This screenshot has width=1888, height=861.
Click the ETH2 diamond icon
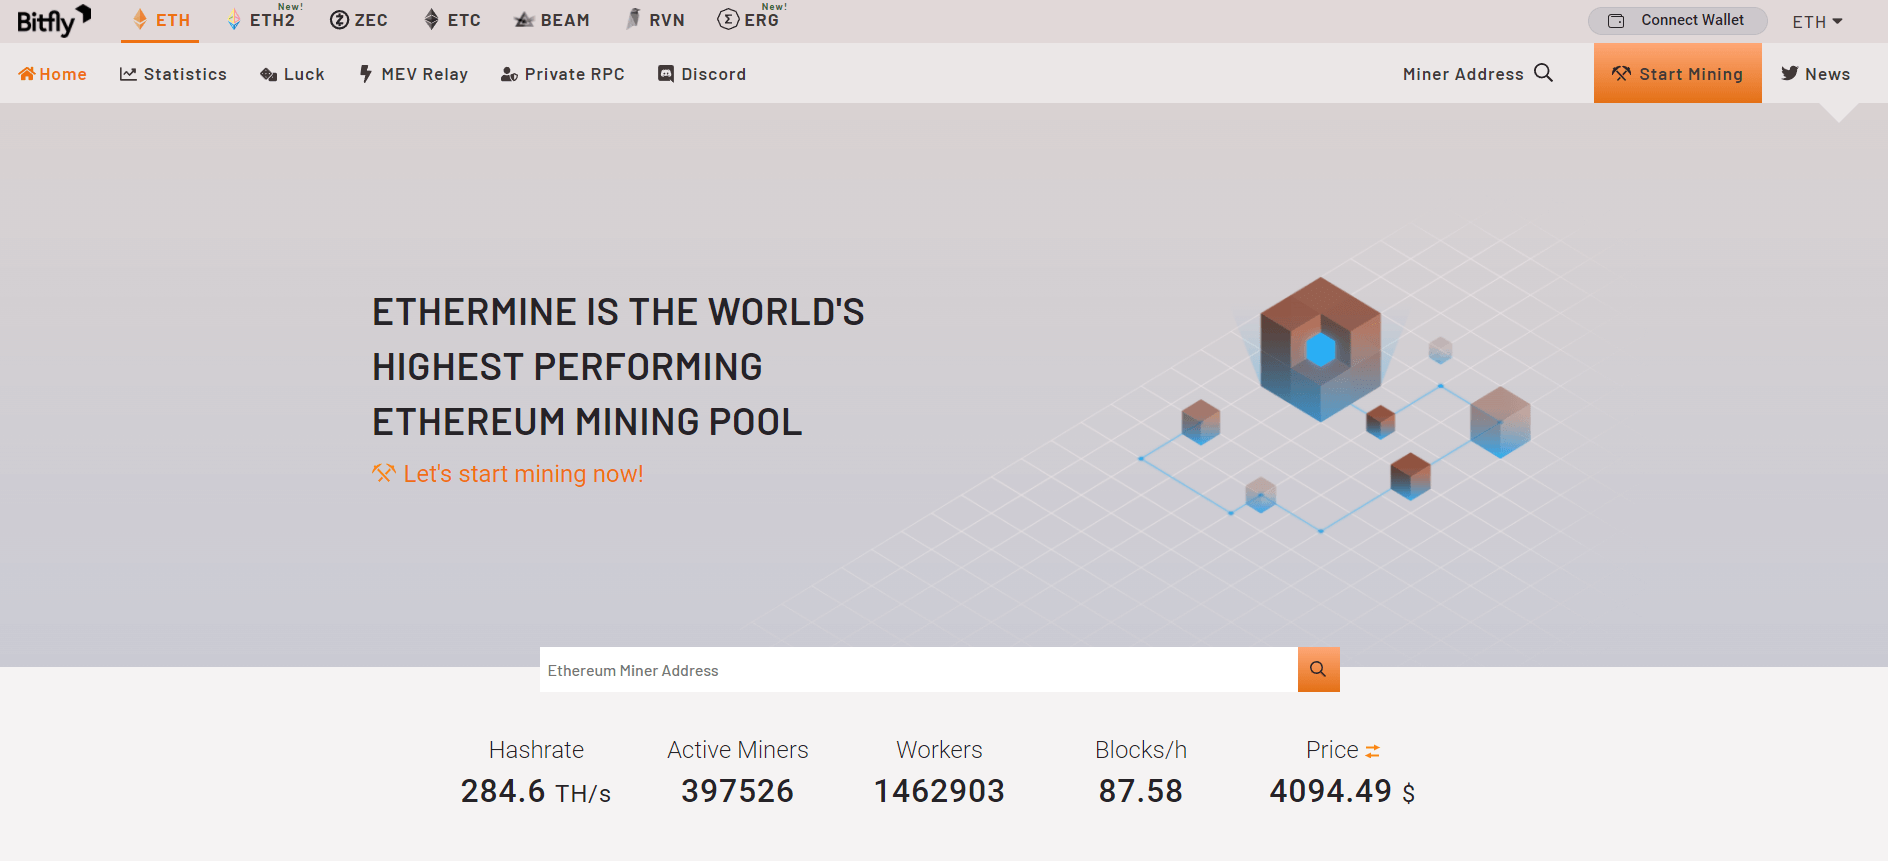234,19
